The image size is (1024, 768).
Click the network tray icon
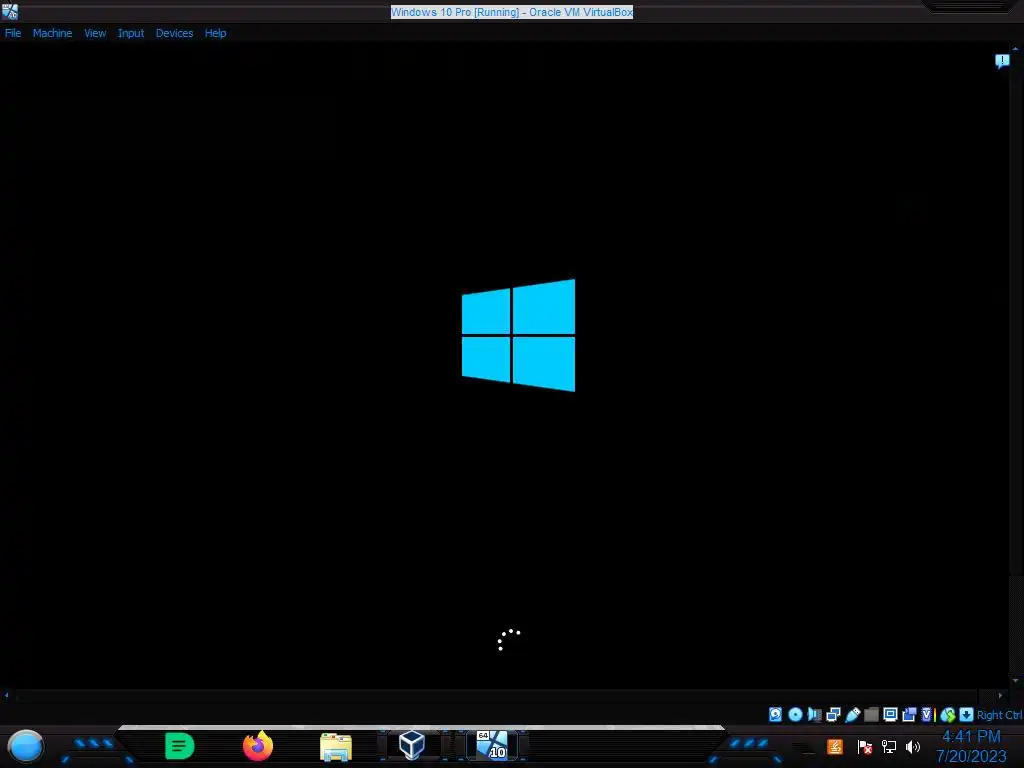pos(889,746)
